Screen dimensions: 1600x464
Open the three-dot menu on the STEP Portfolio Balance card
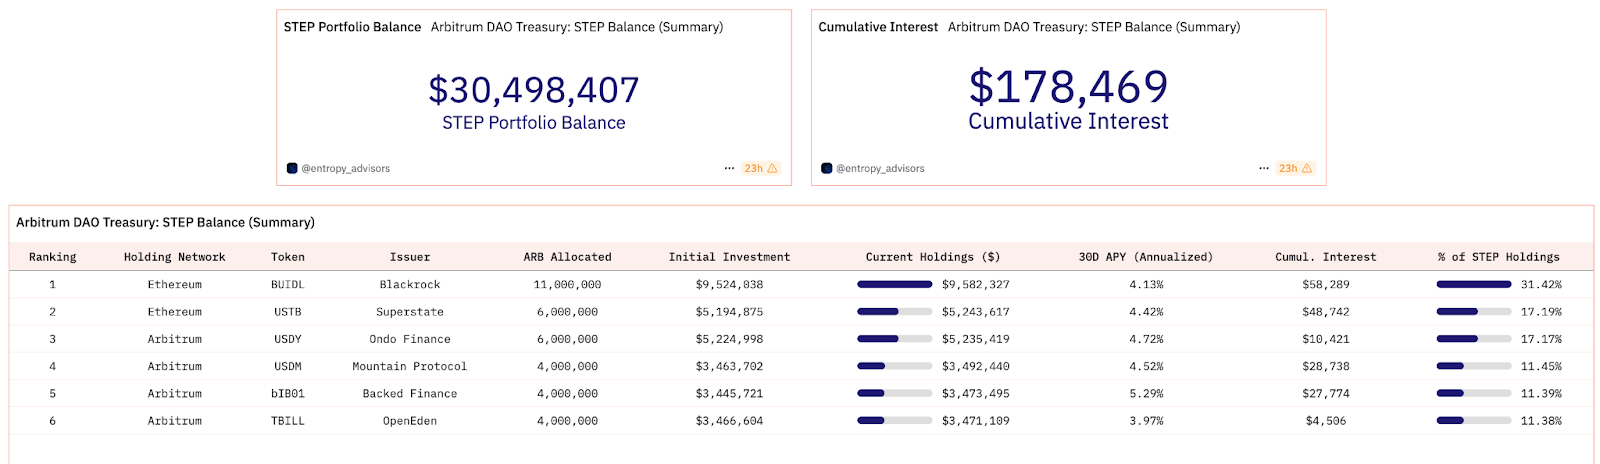point(729,168)
